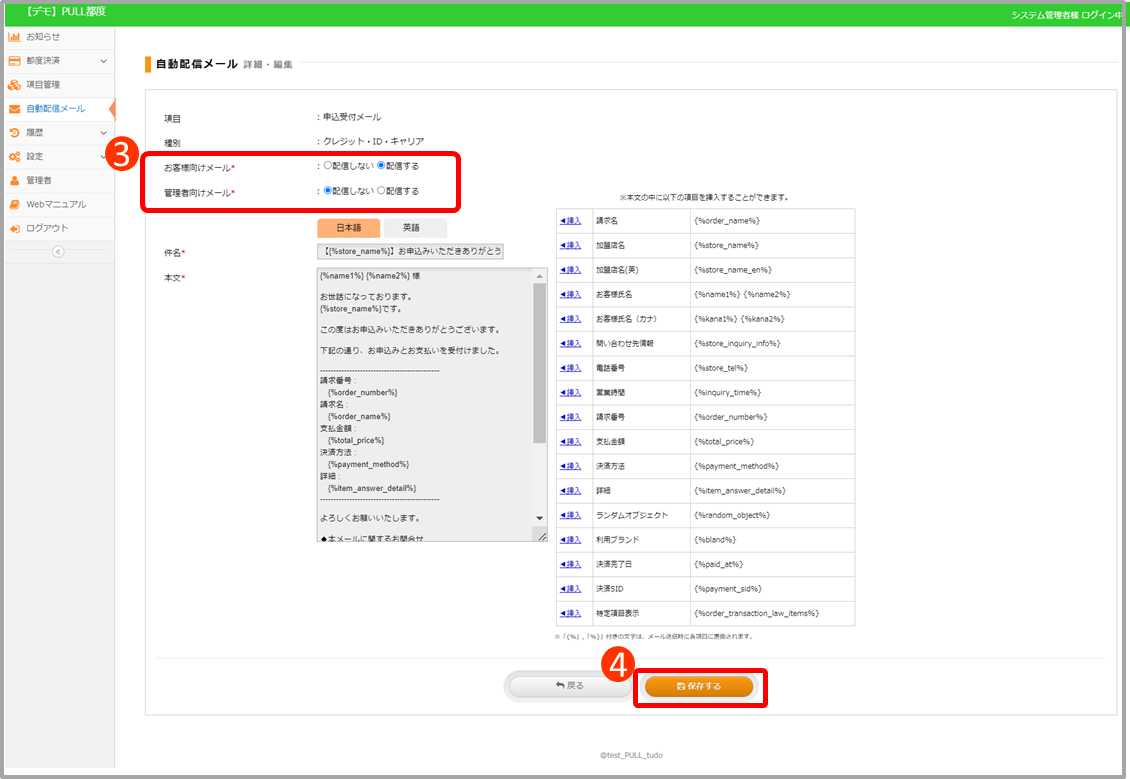Viewport: 1130px width, 779px height.
Task: Expand the 履歴 menu chevron
Action: (x=104, y=133)
